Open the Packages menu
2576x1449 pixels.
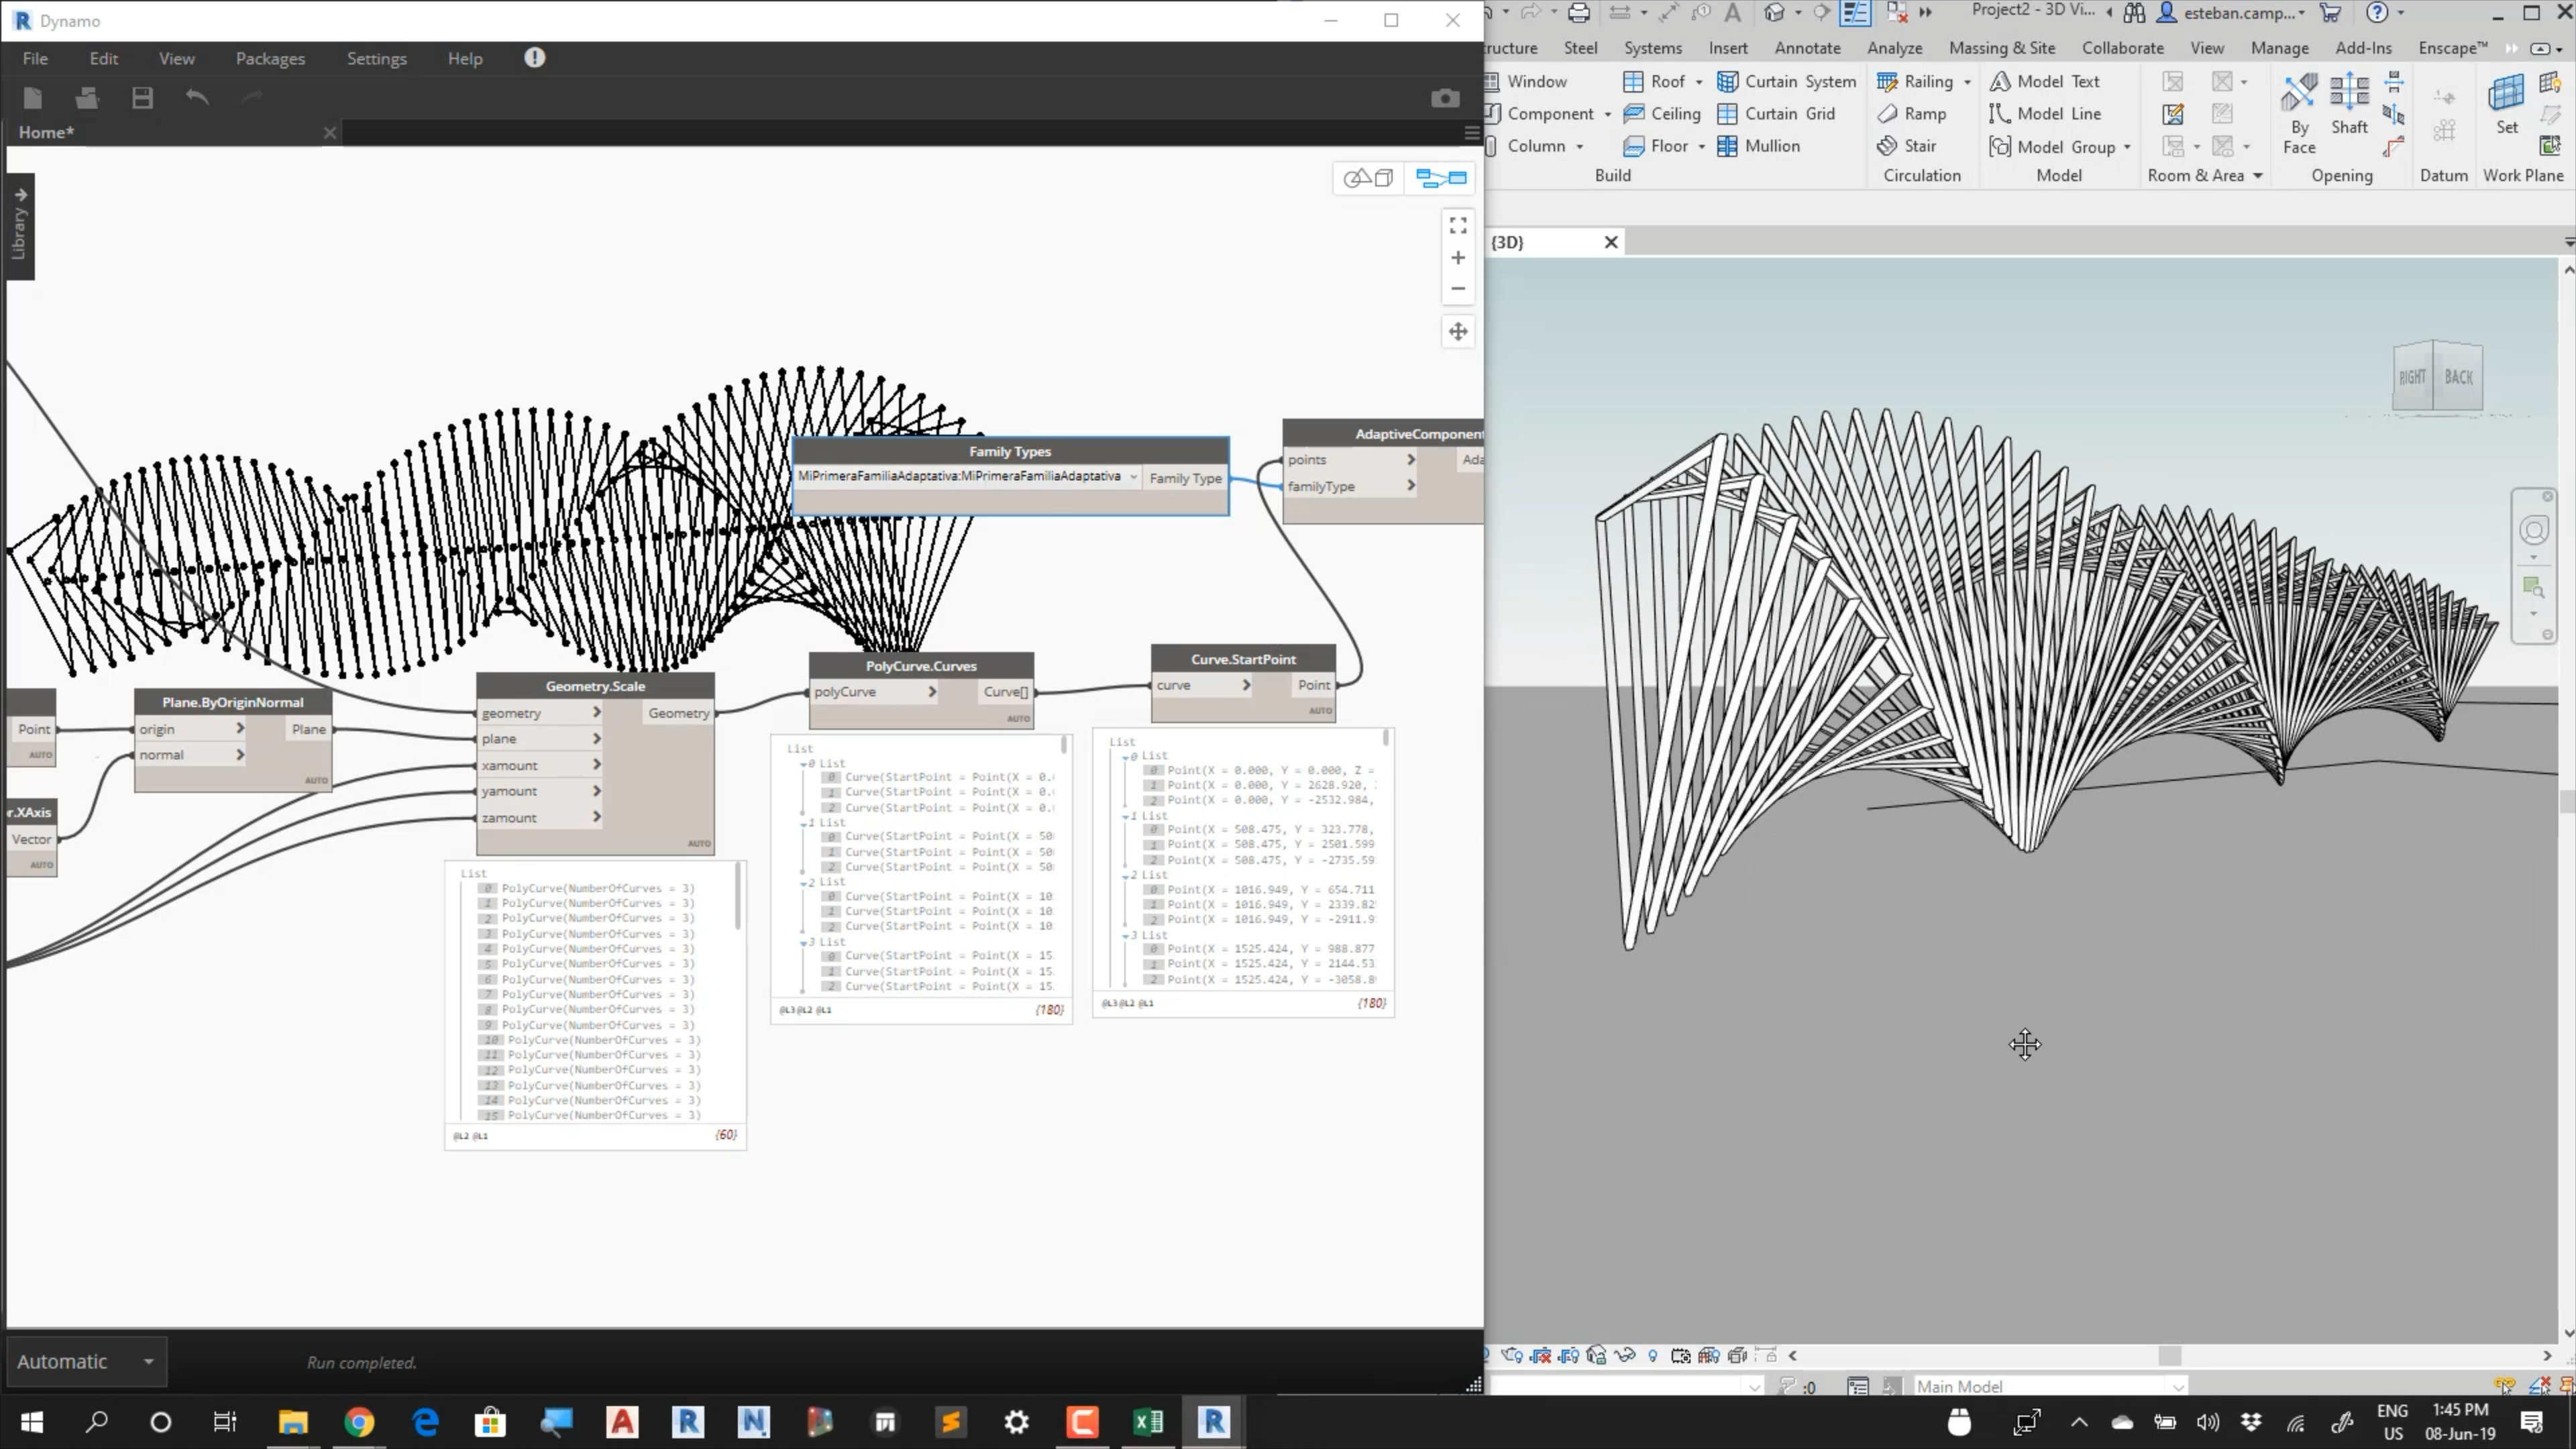(x=270, y=58)
